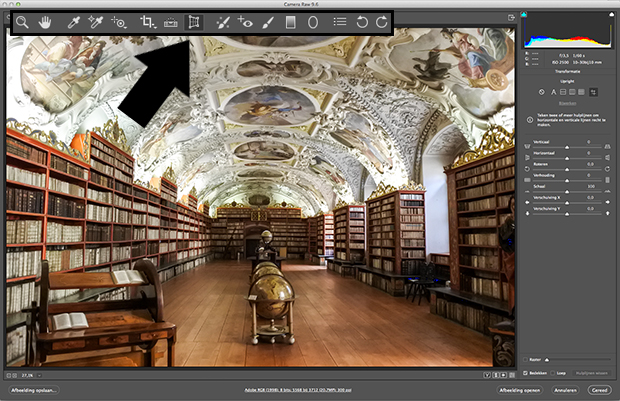Select the Red Eye Removal tool

245,23
